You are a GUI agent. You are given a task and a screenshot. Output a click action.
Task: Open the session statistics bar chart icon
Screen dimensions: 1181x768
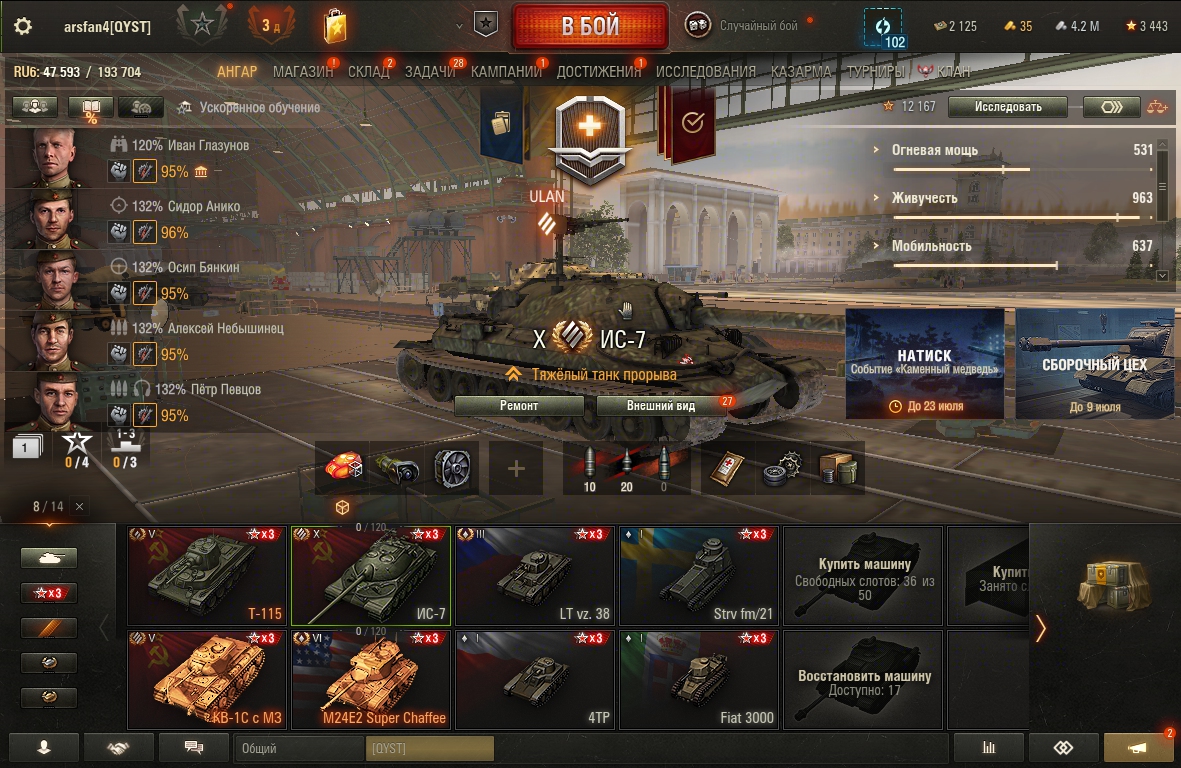989,748
